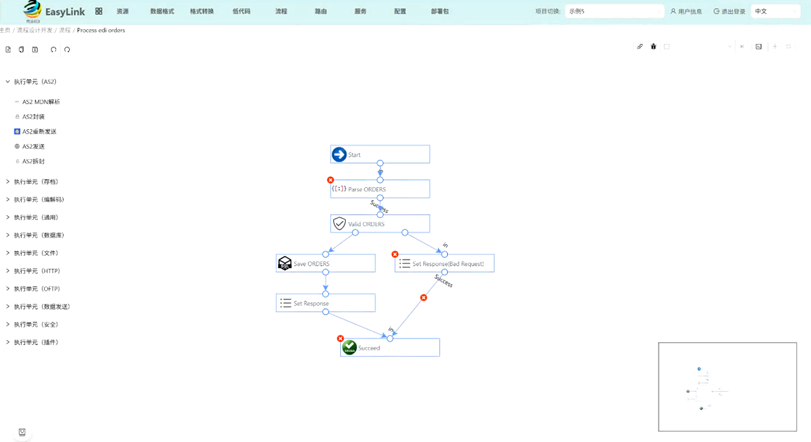Screen dimensions: 811x442
Task: Collapse the 执行单元 (AS2) tree group
Action: tap(8, 82)
